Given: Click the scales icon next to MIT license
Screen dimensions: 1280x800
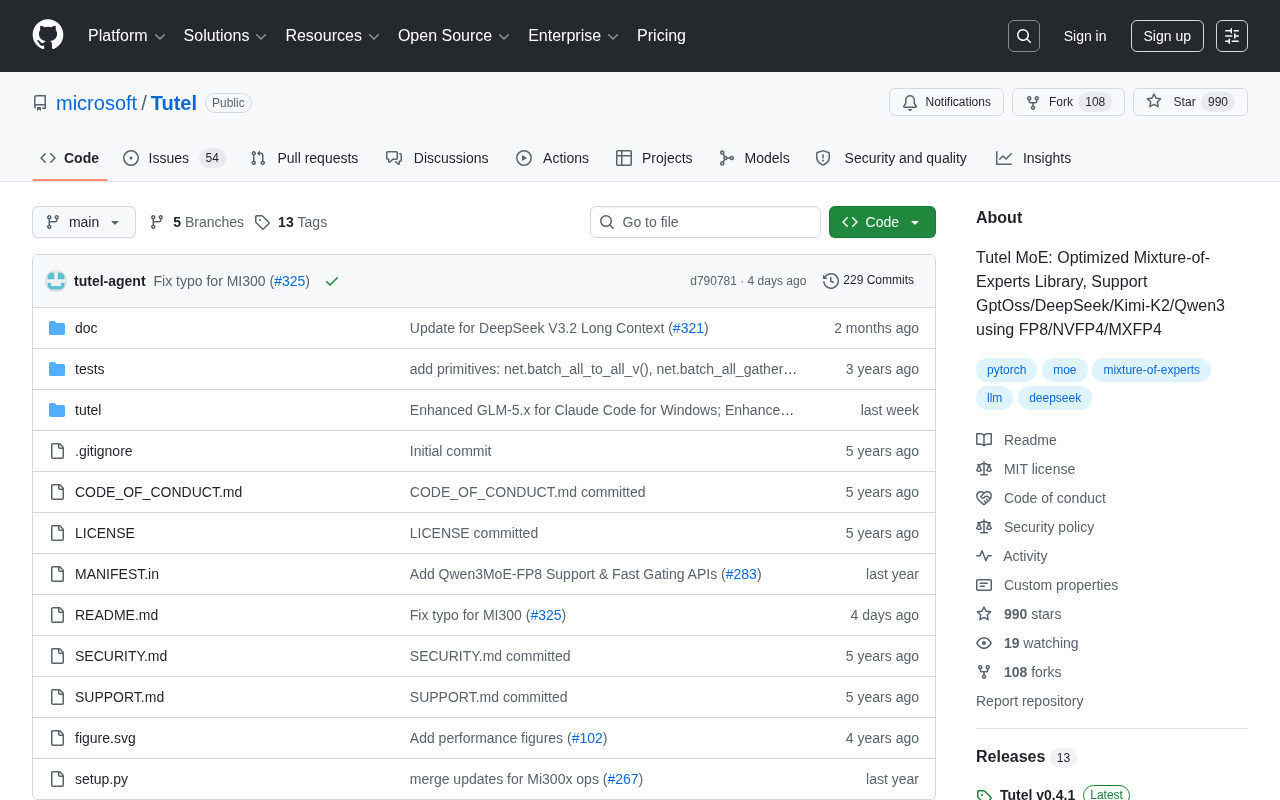Looking at the screenshot, I should tap(984, 469).
